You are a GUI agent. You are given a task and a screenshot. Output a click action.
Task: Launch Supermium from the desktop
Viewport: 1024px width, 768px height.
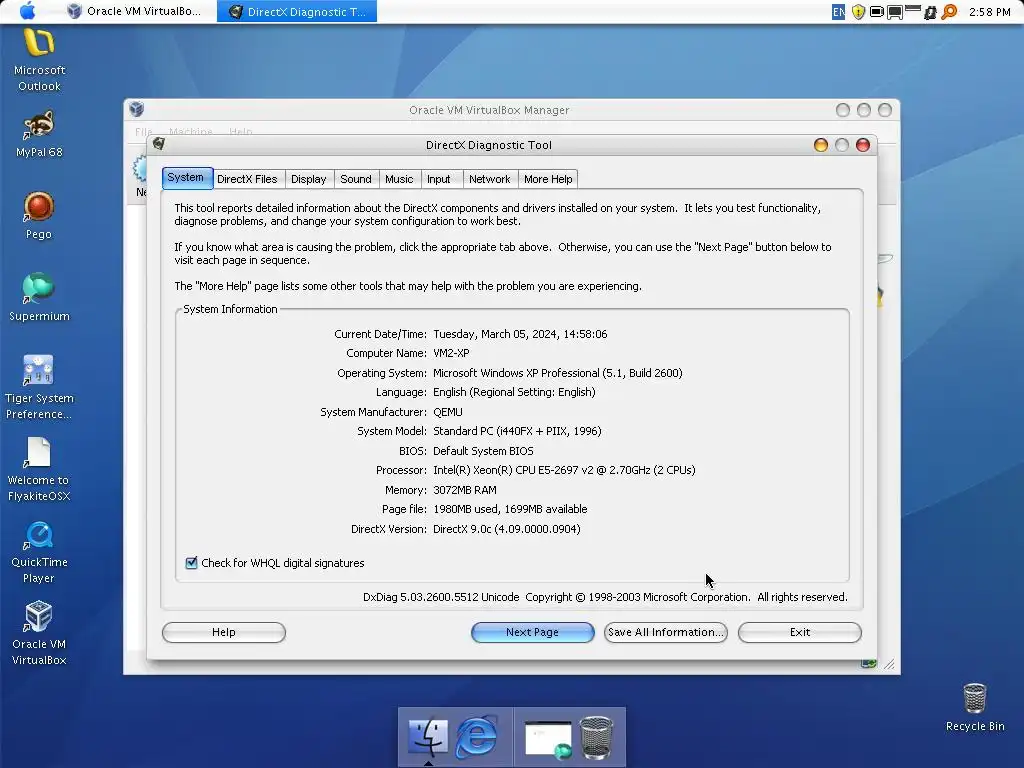pyautogui.click(x=39, y=298)
